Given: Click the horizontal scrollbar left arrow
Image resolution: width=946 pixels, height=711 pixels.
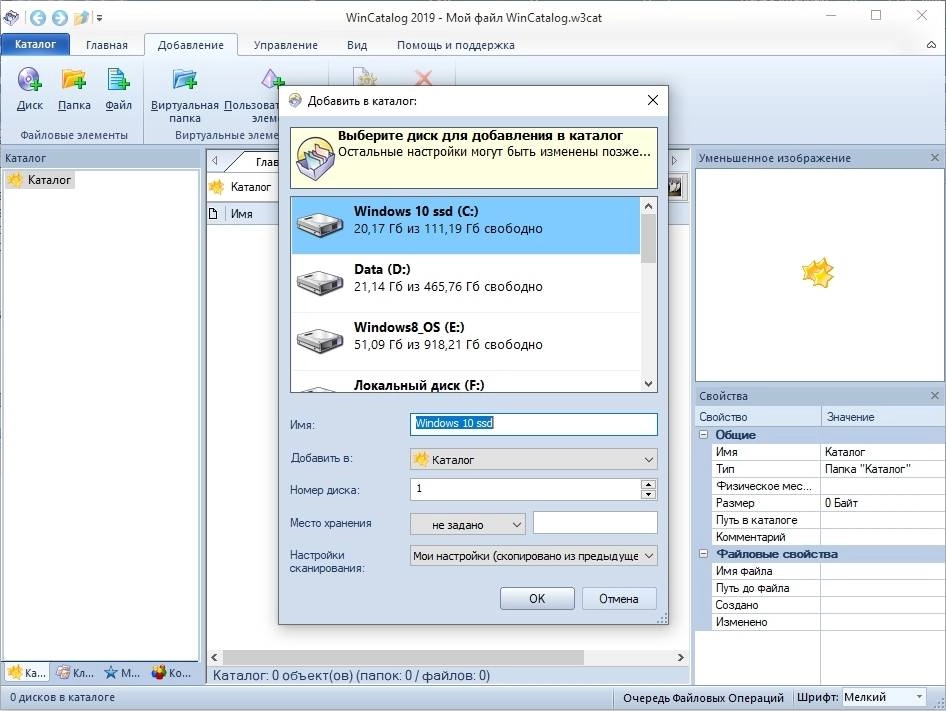Looking at the screenshot, I should [214, 657].
